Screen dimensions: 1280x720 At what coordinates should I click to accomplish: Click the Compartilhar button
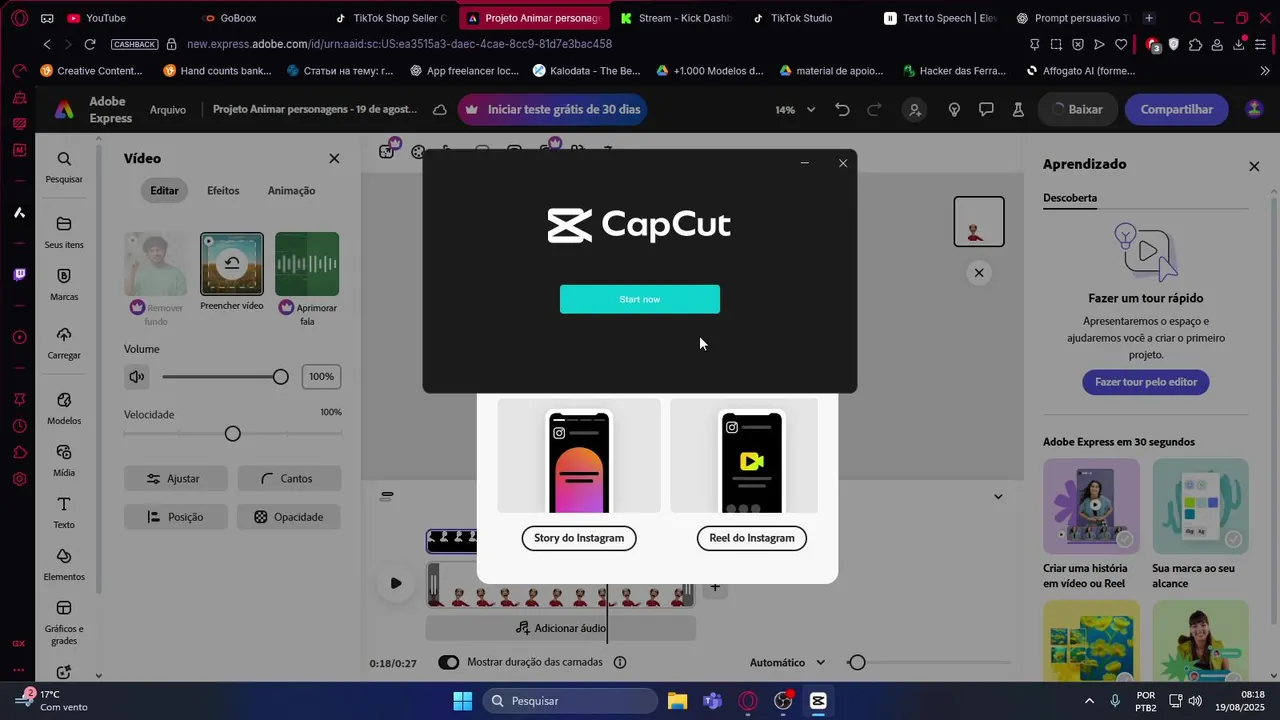coord(1177,110)
